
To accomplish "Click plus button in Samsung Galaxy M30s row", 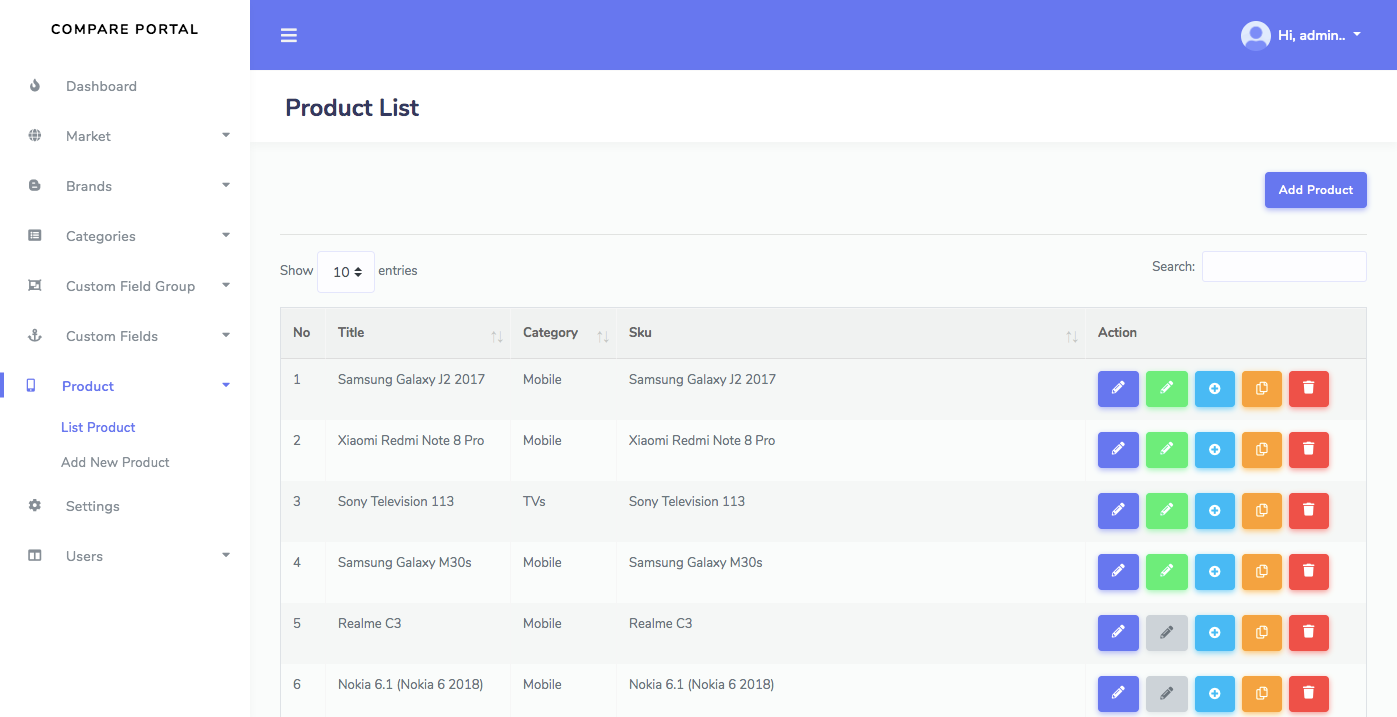I will pos(1214,572).
